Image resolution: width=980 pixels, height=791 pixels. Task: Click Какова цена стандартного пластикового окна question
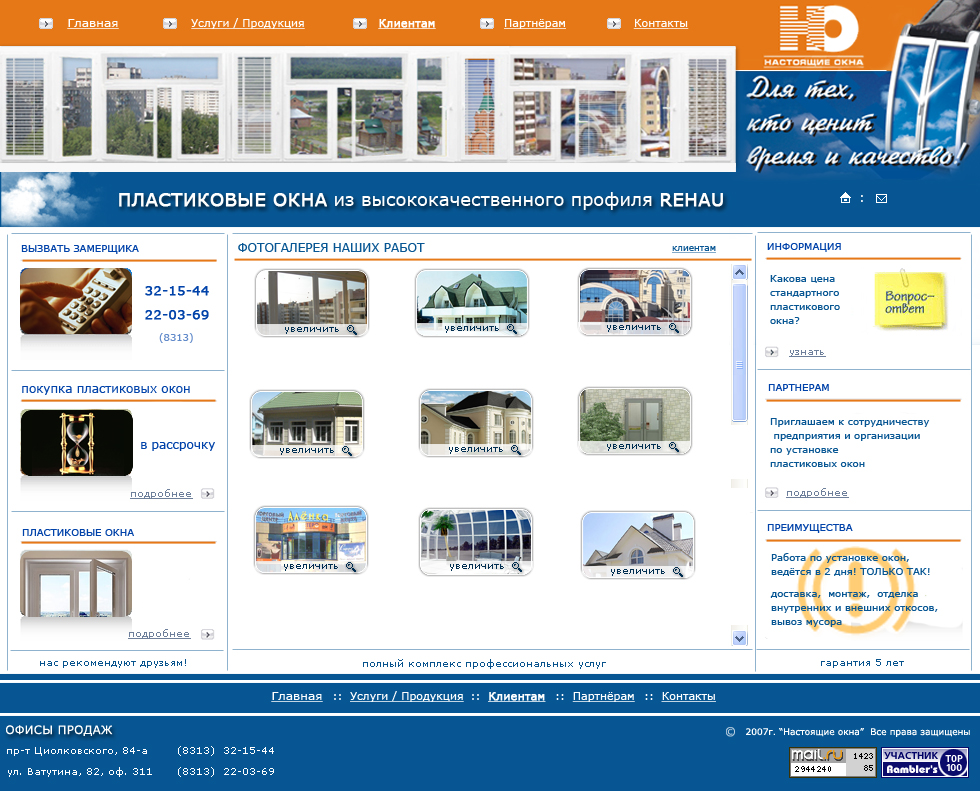tap(805, 299)
